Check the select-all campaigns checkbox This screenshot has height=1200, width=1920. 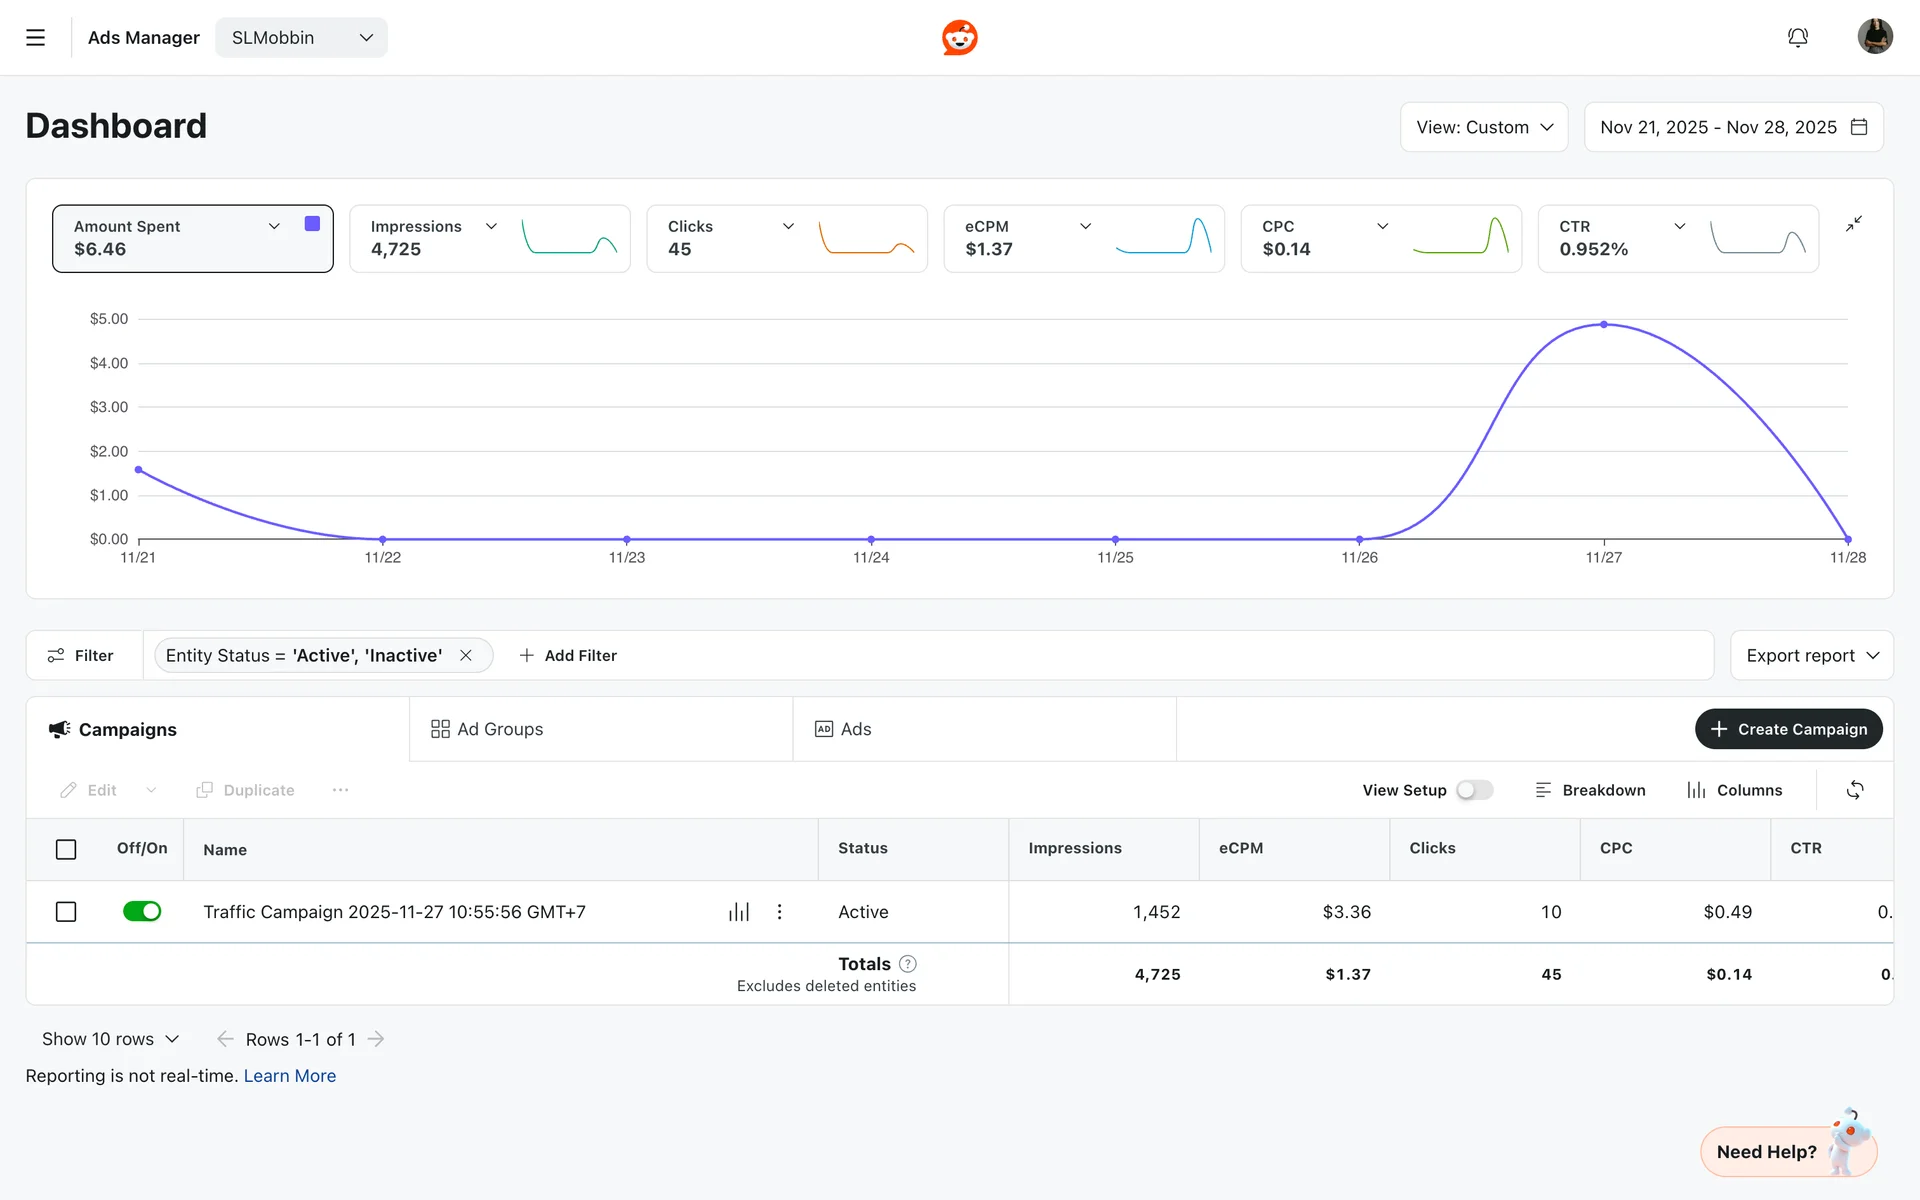[66, 849]
